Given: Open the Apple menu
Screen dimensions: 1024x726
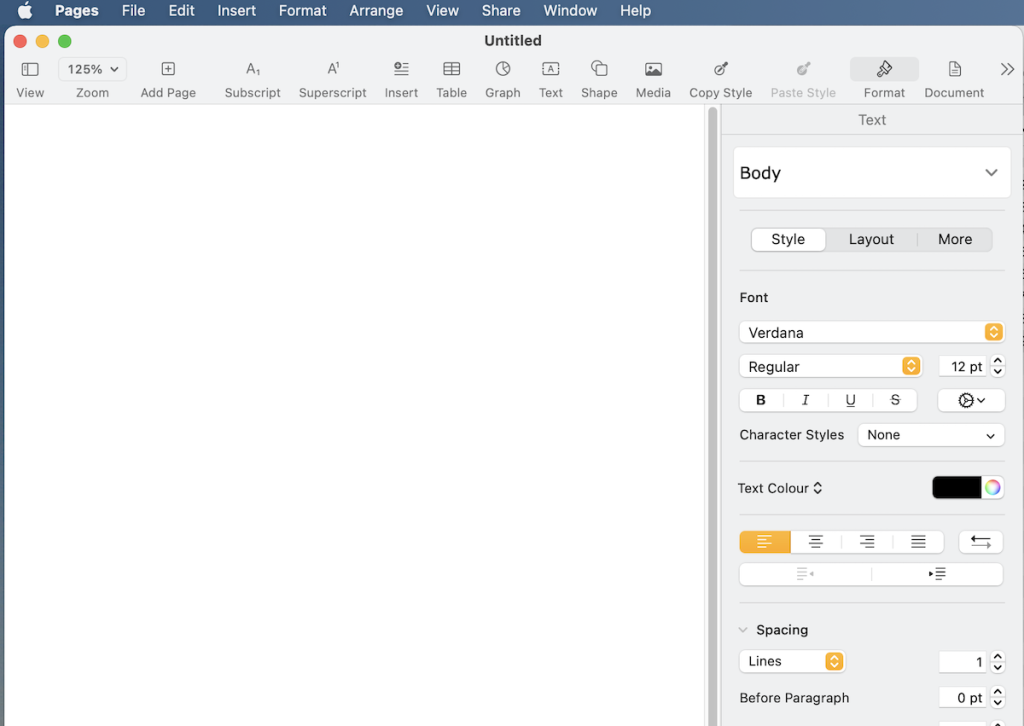Looking at the screenshot, I should tap(25, 10).
